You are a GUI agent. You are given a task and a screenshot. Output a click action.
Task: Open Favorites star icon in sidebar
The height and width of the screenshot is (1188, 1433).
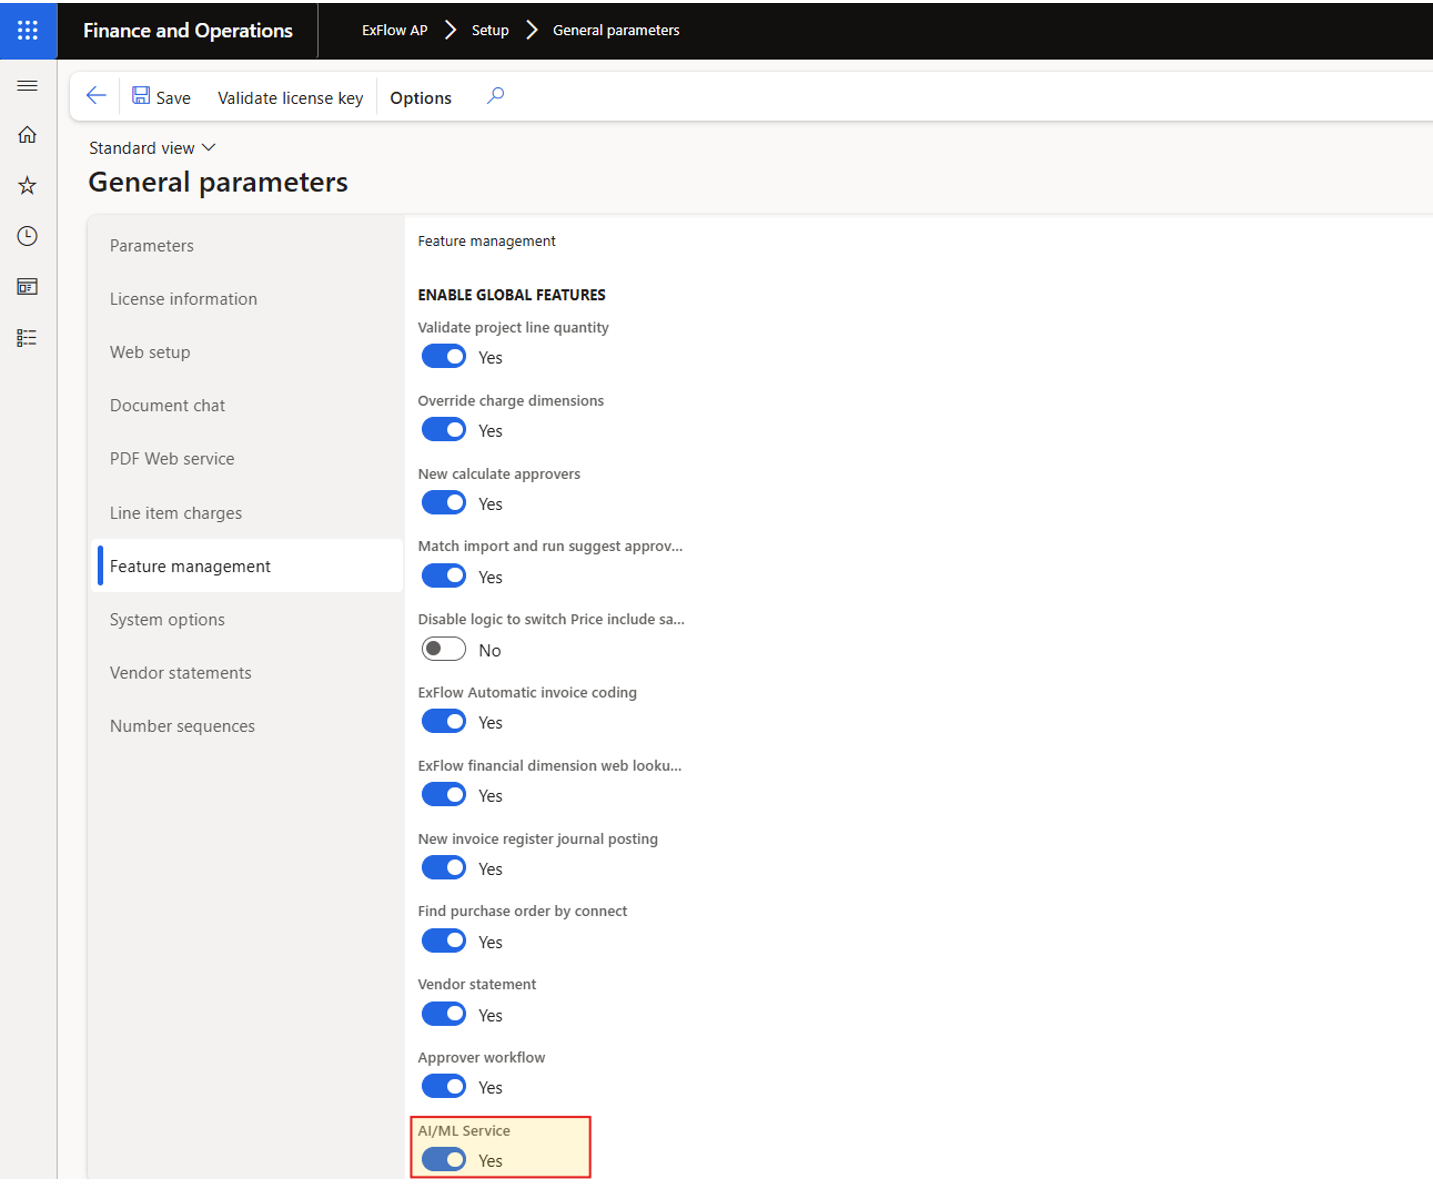click(28, 186)
